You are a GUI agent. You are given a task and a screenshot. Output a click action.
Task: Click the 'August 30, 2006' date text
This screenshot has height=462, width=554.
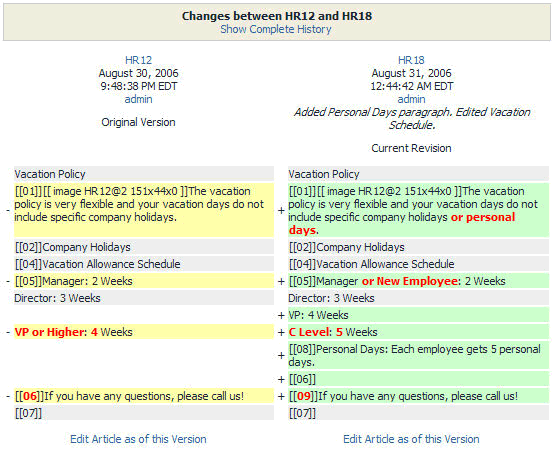[x=138, y=73]
